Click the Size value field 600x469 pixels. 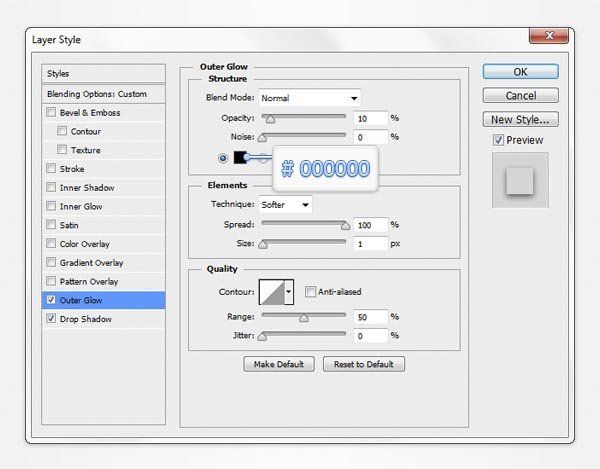pyautogui.click(x=371, y=244)
